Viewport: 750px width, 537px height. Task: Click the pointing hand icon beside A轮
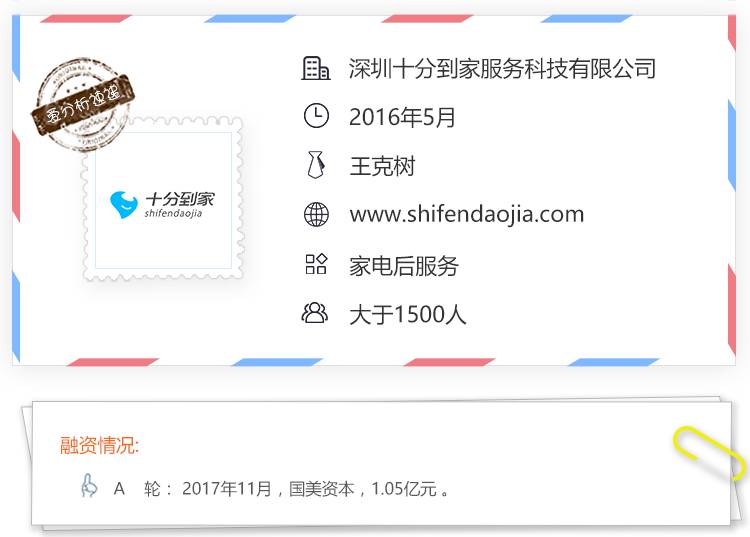coord(89,486)
